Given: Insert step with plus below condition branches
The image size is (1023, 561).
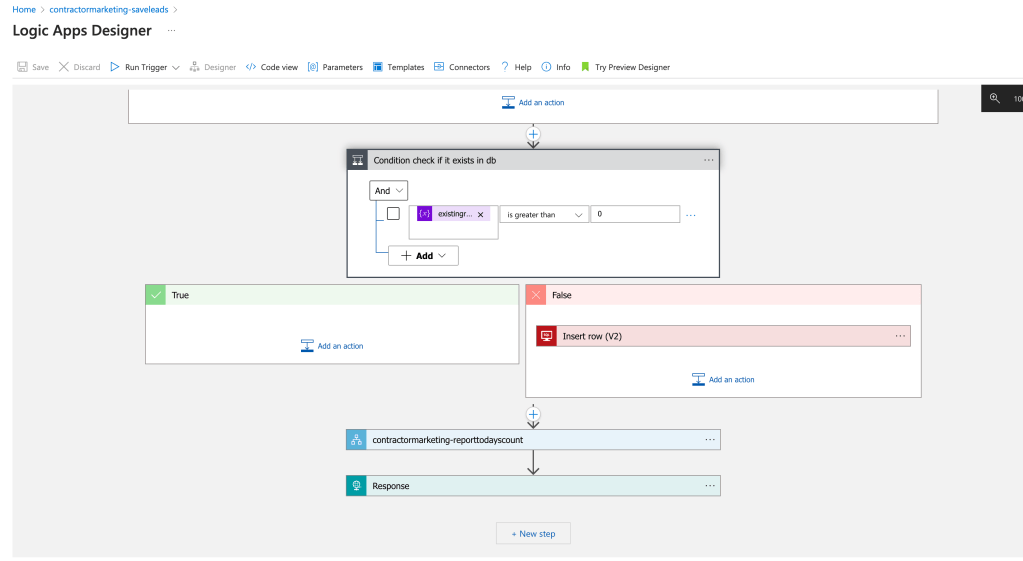Looking at the screenshot, I should click(533, 414).
